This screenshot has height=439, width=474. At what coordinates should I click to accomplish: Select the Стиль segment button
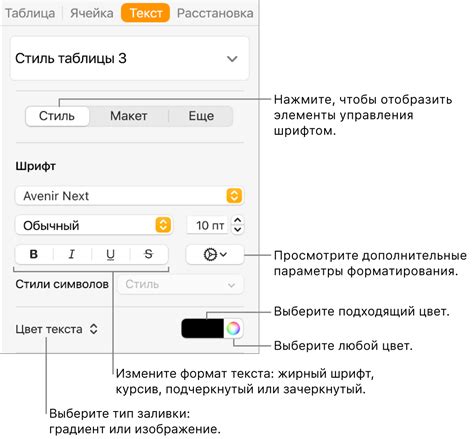[57, 116]
